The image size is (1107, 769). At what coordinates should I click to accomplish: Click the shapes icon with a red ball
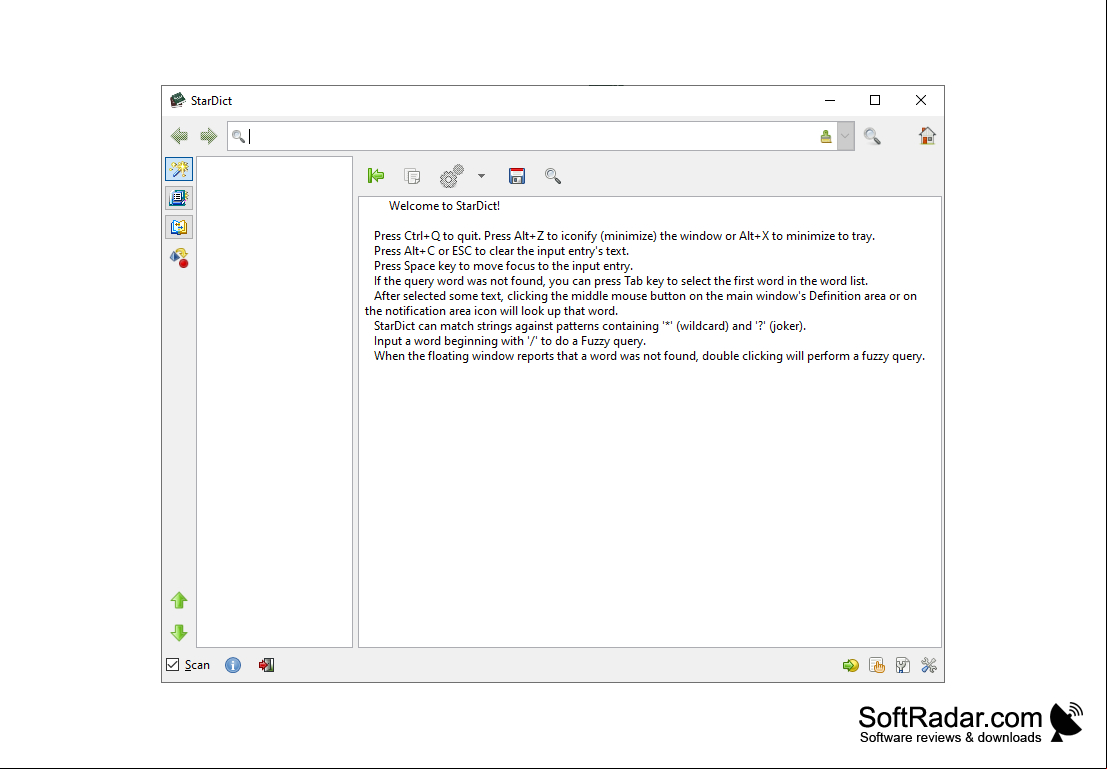click(x=179, y=258)
